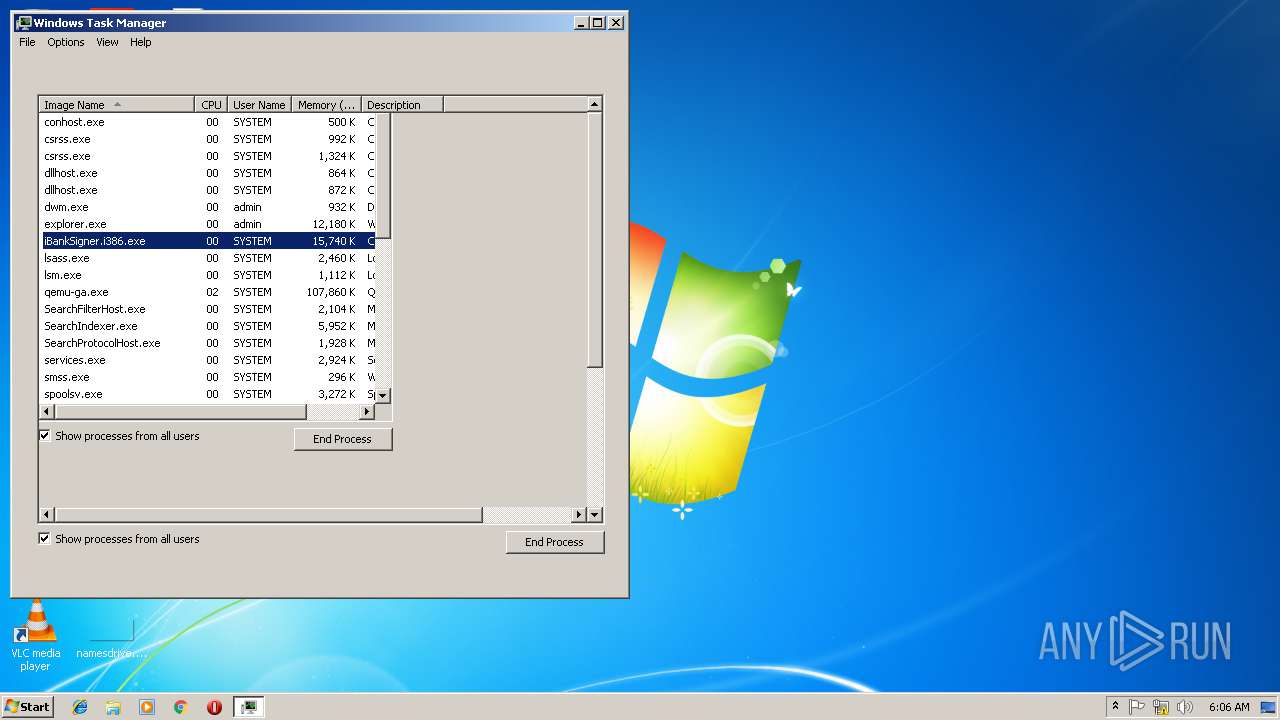Select the qemu-ga.exe process
1280x720 pixels.
(x=207, y=292)
